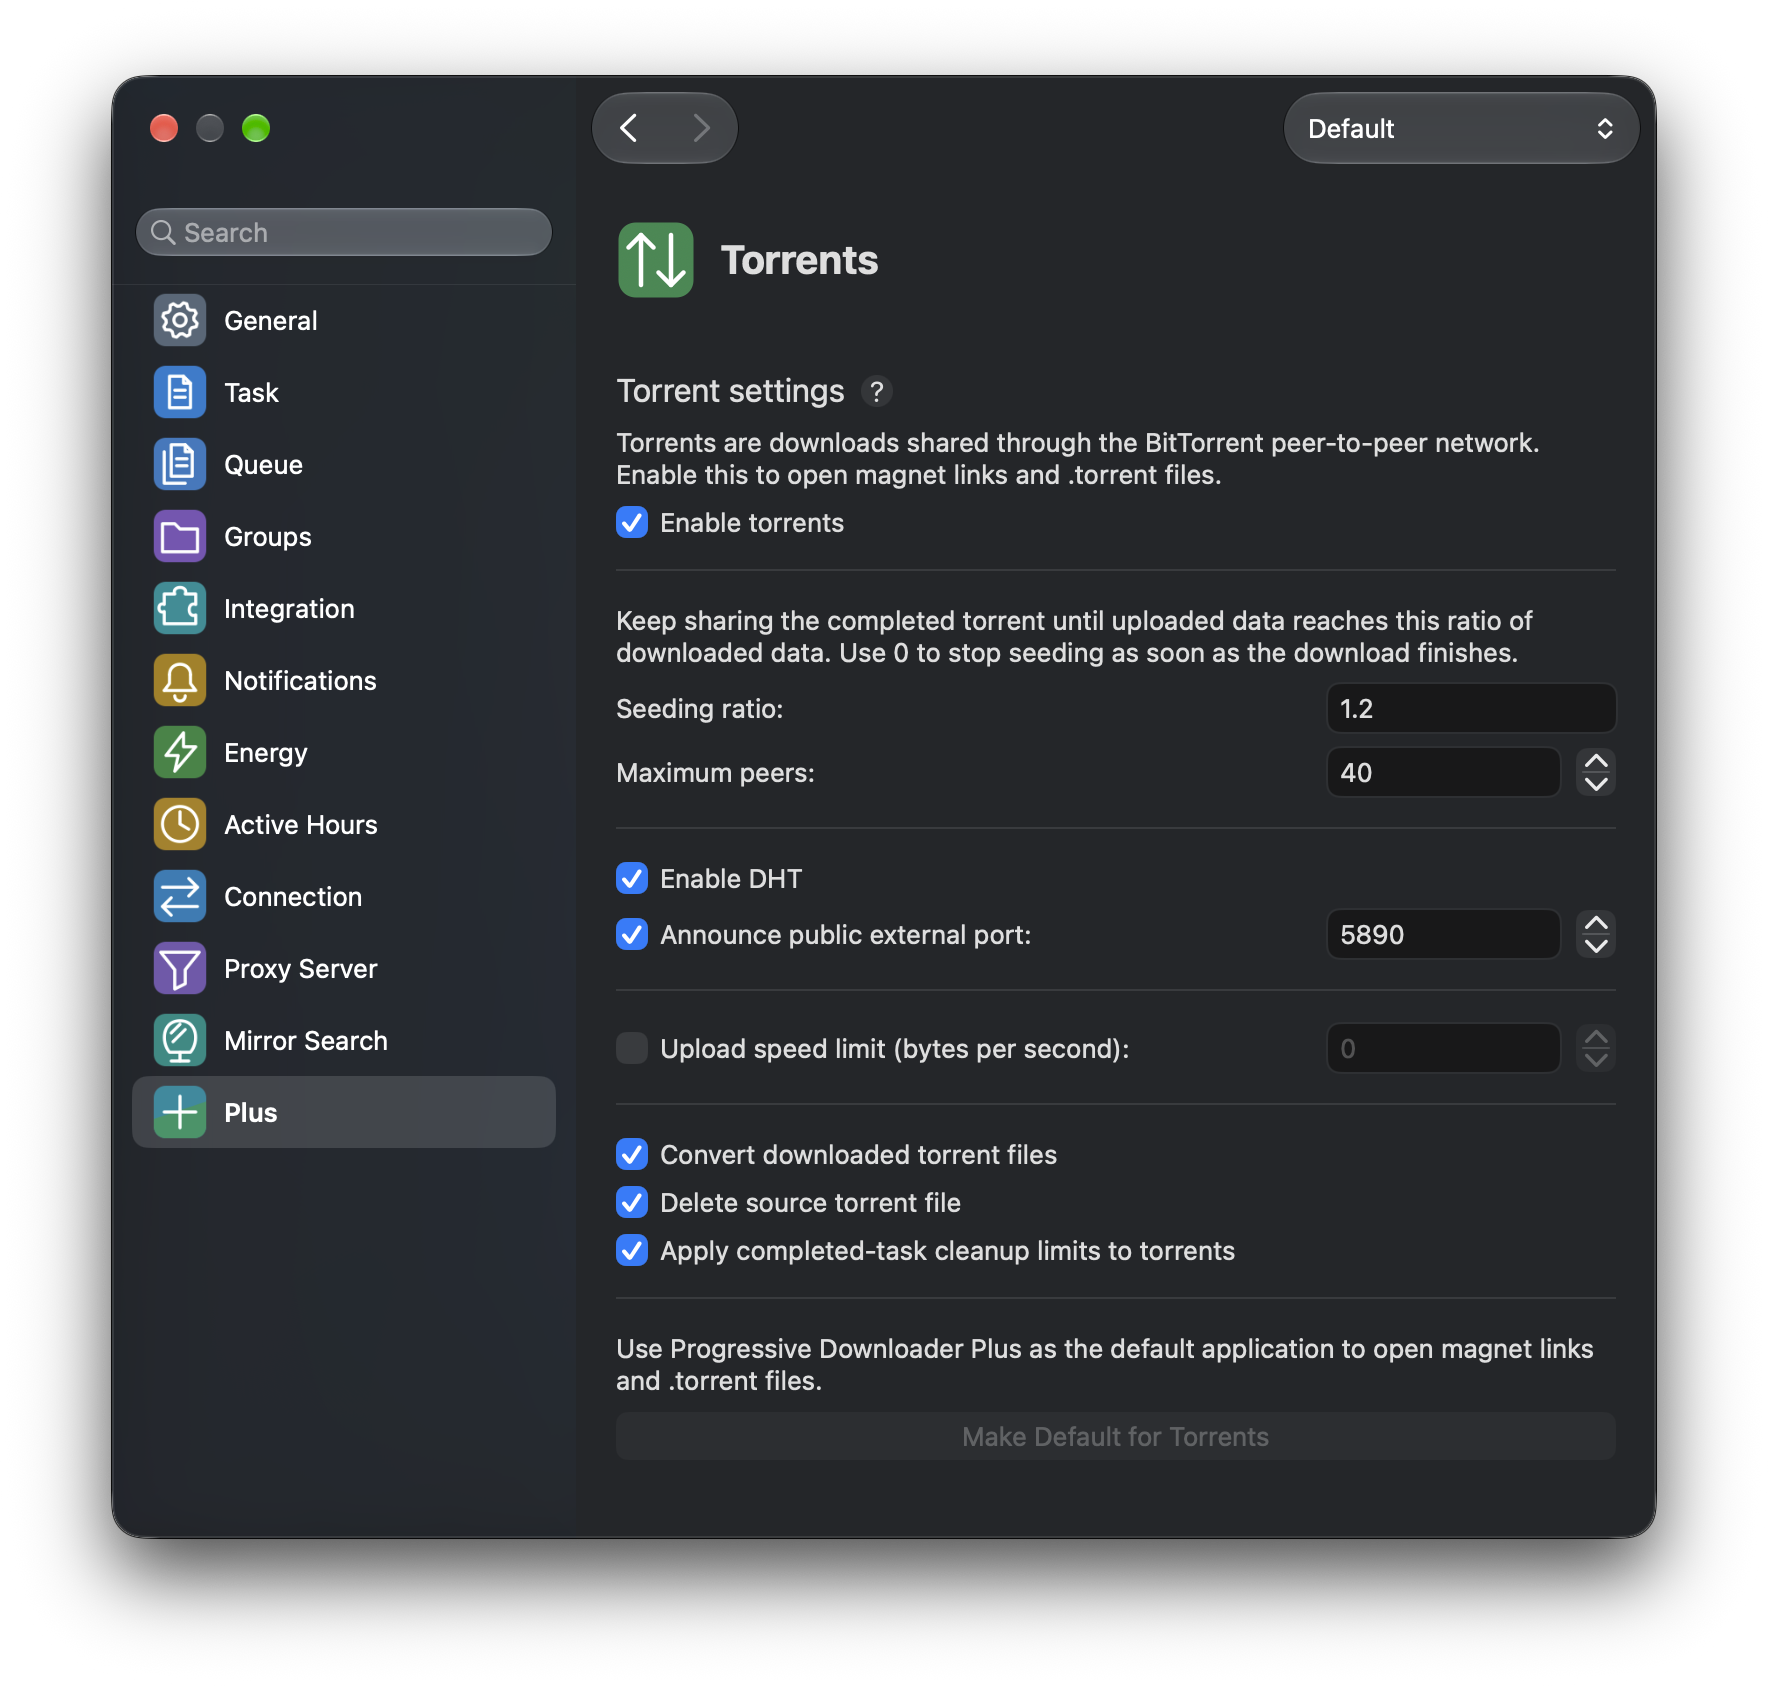
Task: Toggle Announce public external port checkbox
Action: pyautogui.click(x=632, y=934)
